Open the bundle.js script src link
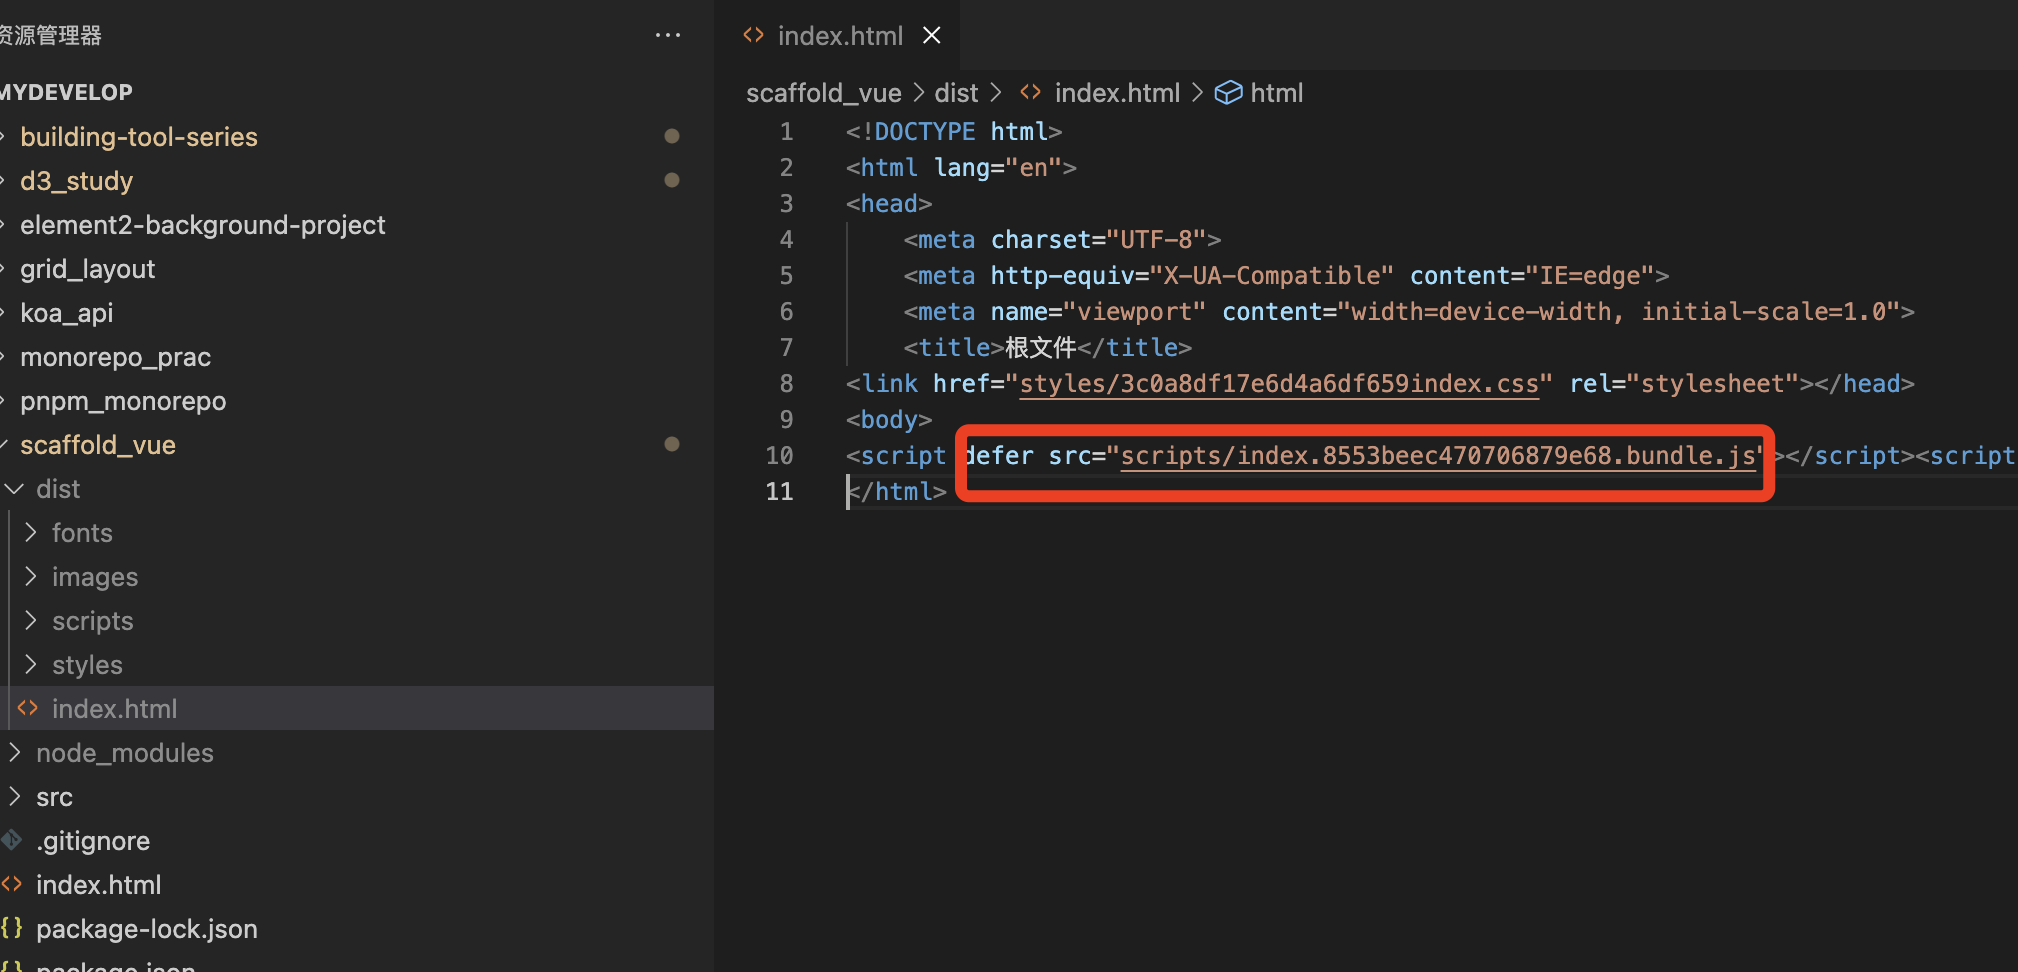This screenshot has height=972, width=2018. (x=1438, y=456)
